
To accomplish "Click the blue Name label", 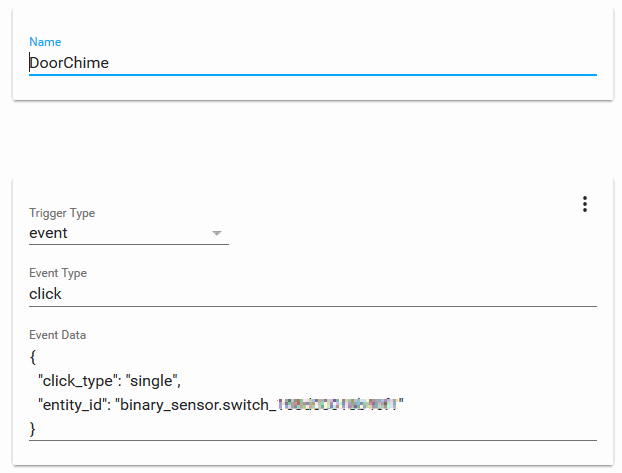I will pyautogui.click(x=45, y=42).
